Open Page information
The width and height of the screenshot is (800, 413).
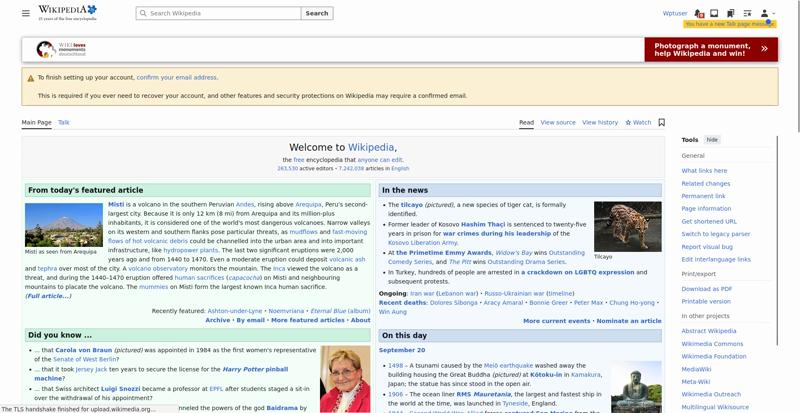point(706,209)
